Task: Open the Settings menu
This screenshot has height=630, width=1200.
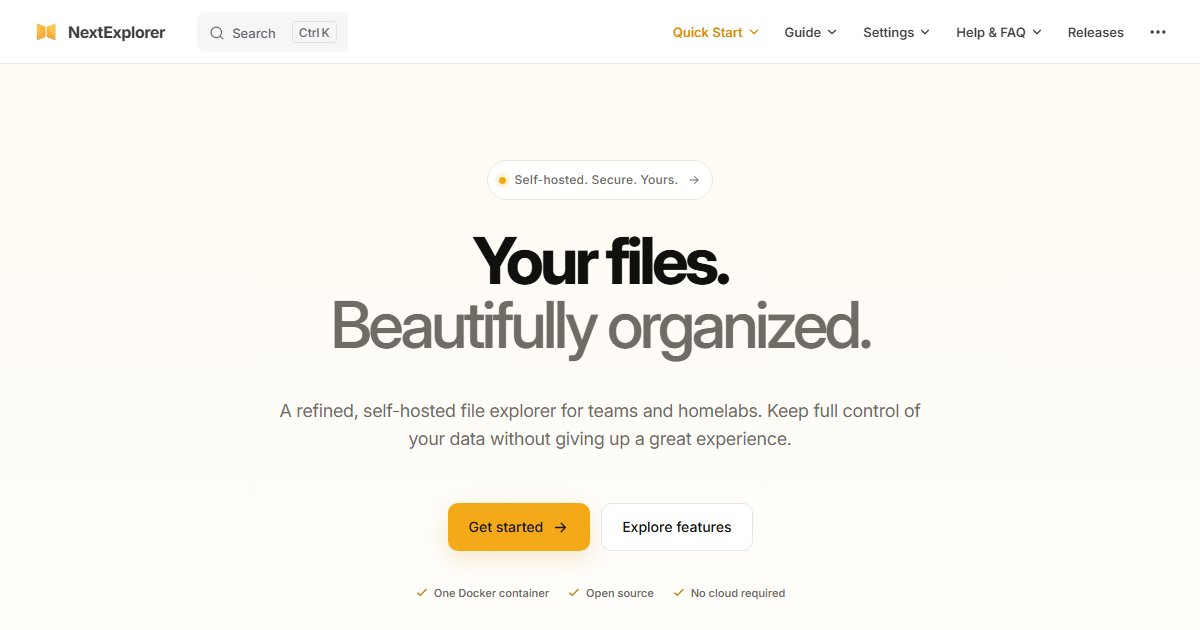Action: coord(897,32)
